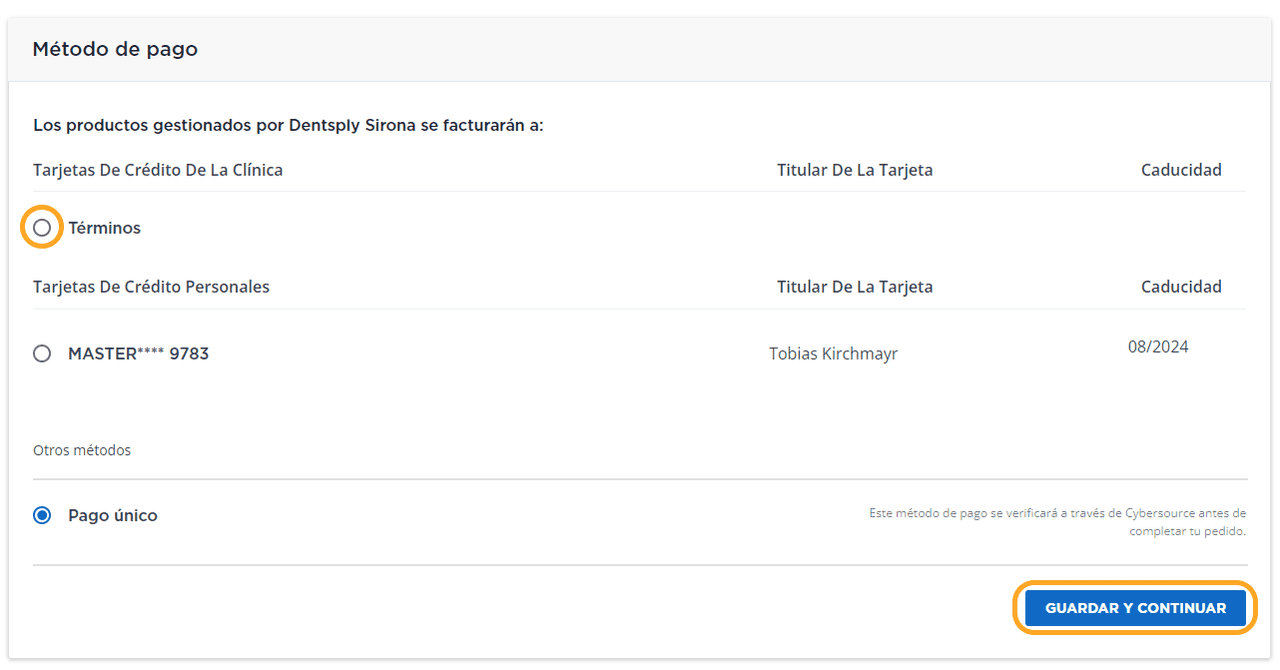Viewport: 1280px width, 670px height.
Task: Click the Tarjetas De Crédito Personales heading
Action: [x=151, y=287]
